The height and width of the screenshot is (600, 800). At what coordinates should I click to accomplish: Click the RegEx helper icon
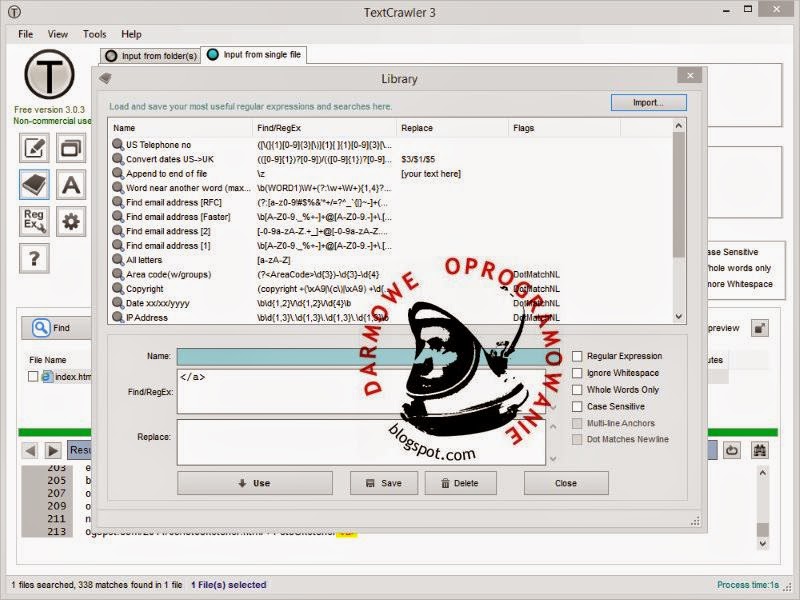pos(34,222)
